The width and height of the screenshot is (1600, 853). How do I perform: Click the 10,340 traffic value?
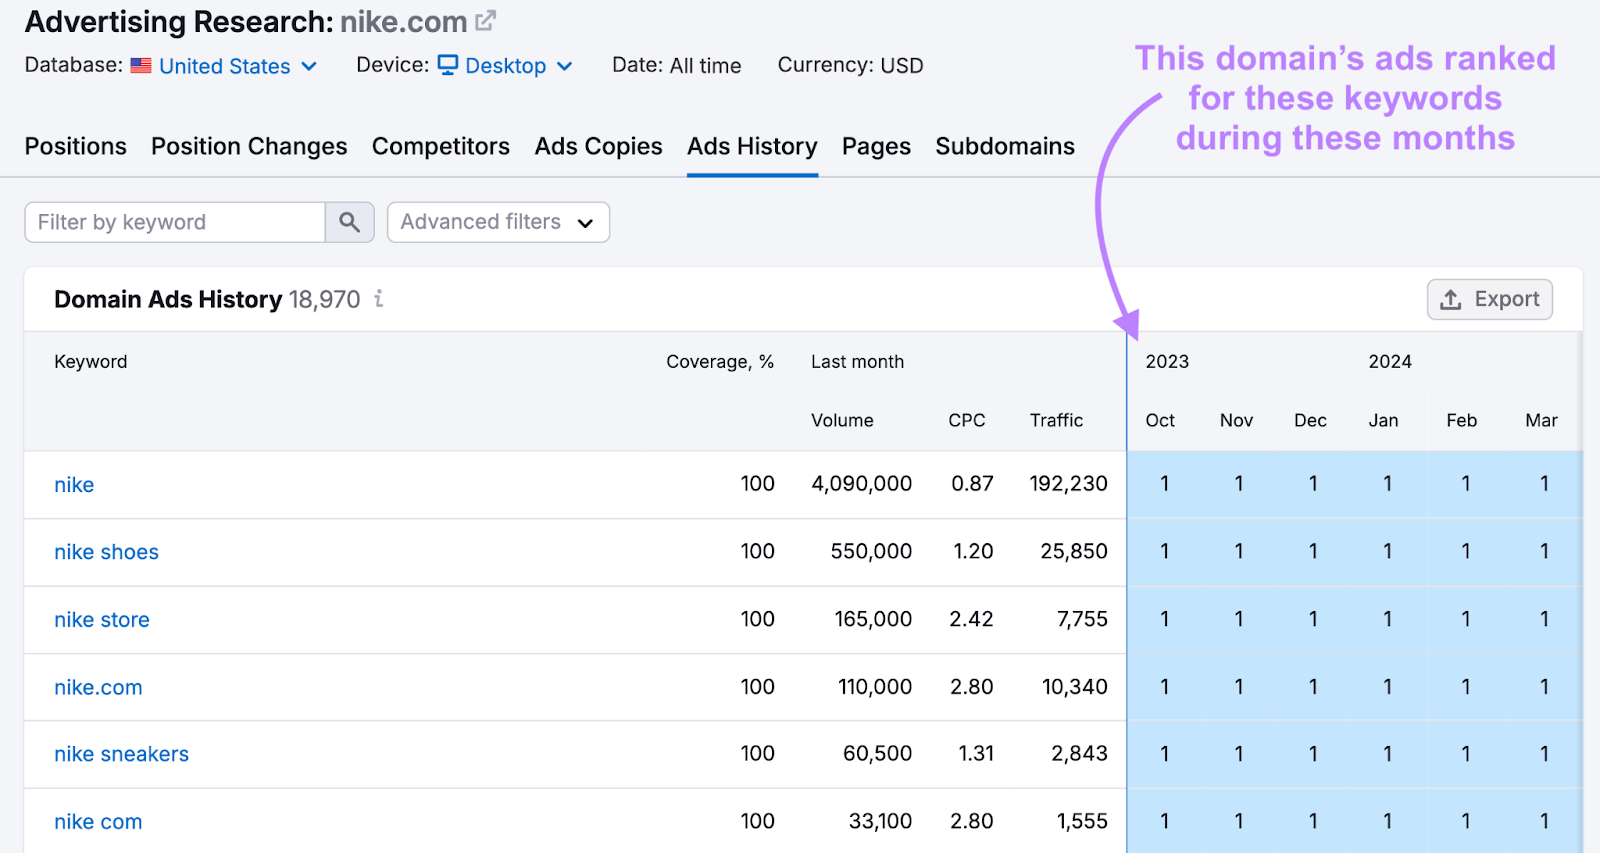(x=1075, y=687)
